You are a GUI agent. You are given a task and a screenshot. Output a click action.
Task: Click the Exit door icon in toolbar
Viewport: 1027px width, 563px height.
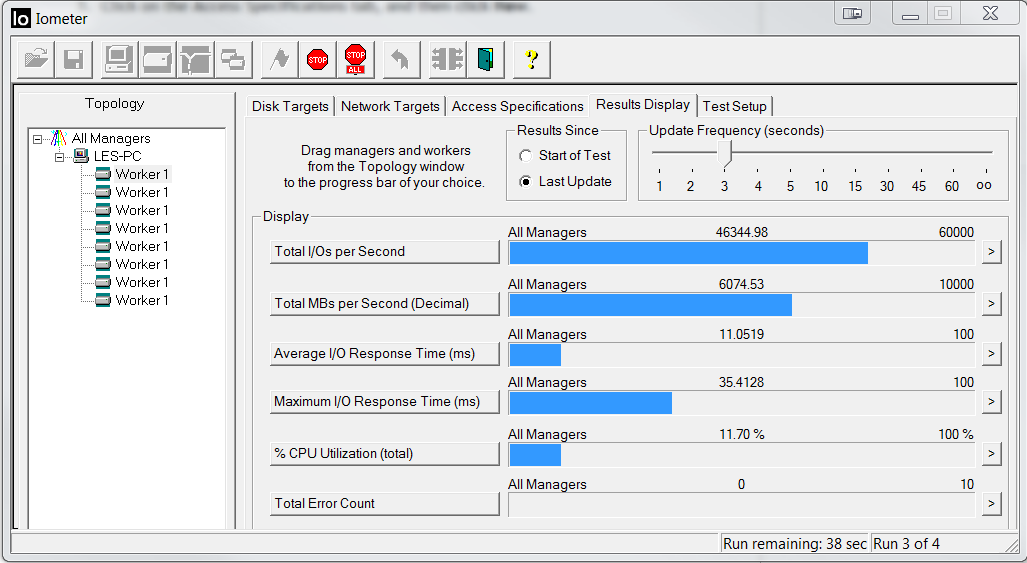tap(486, 60)
